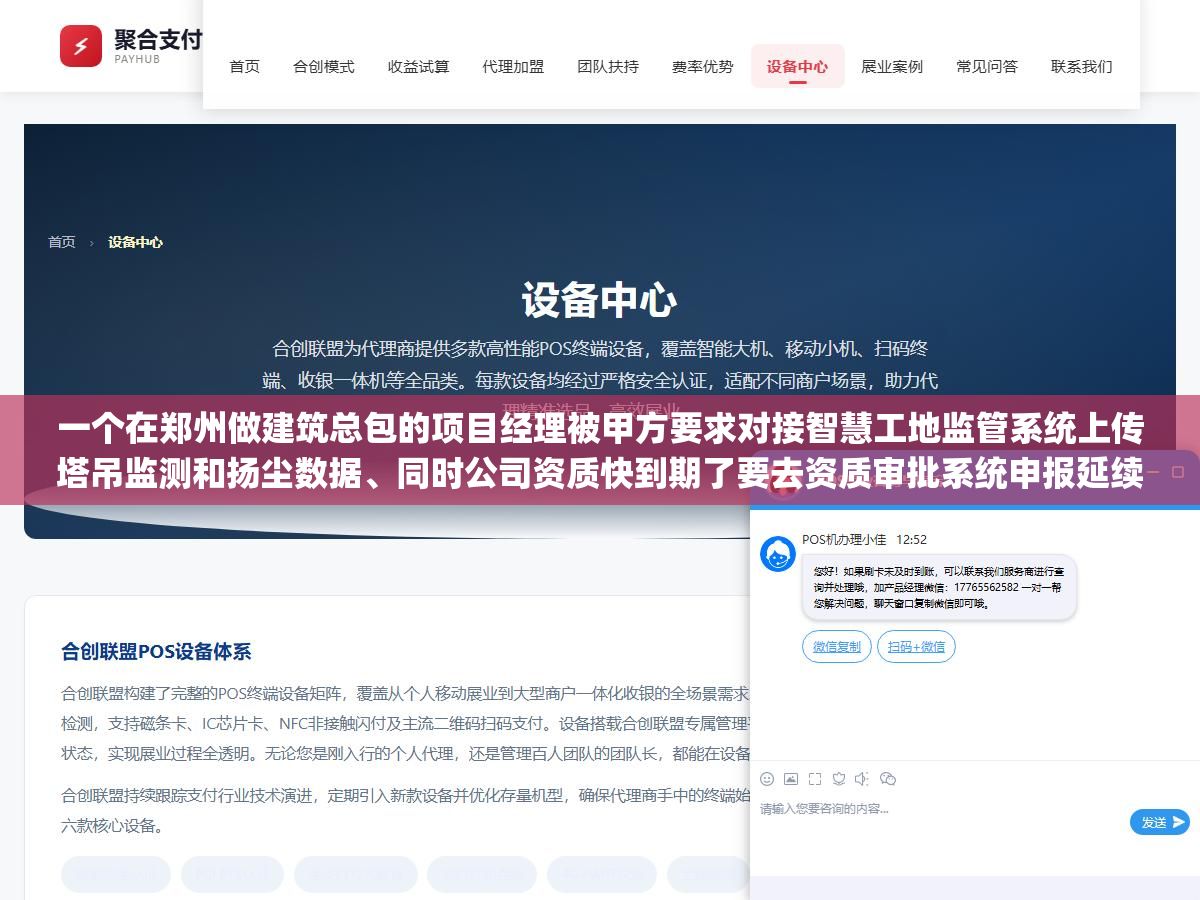
Task: Open the 合创模式 menu item
Action: coord(324,67)
